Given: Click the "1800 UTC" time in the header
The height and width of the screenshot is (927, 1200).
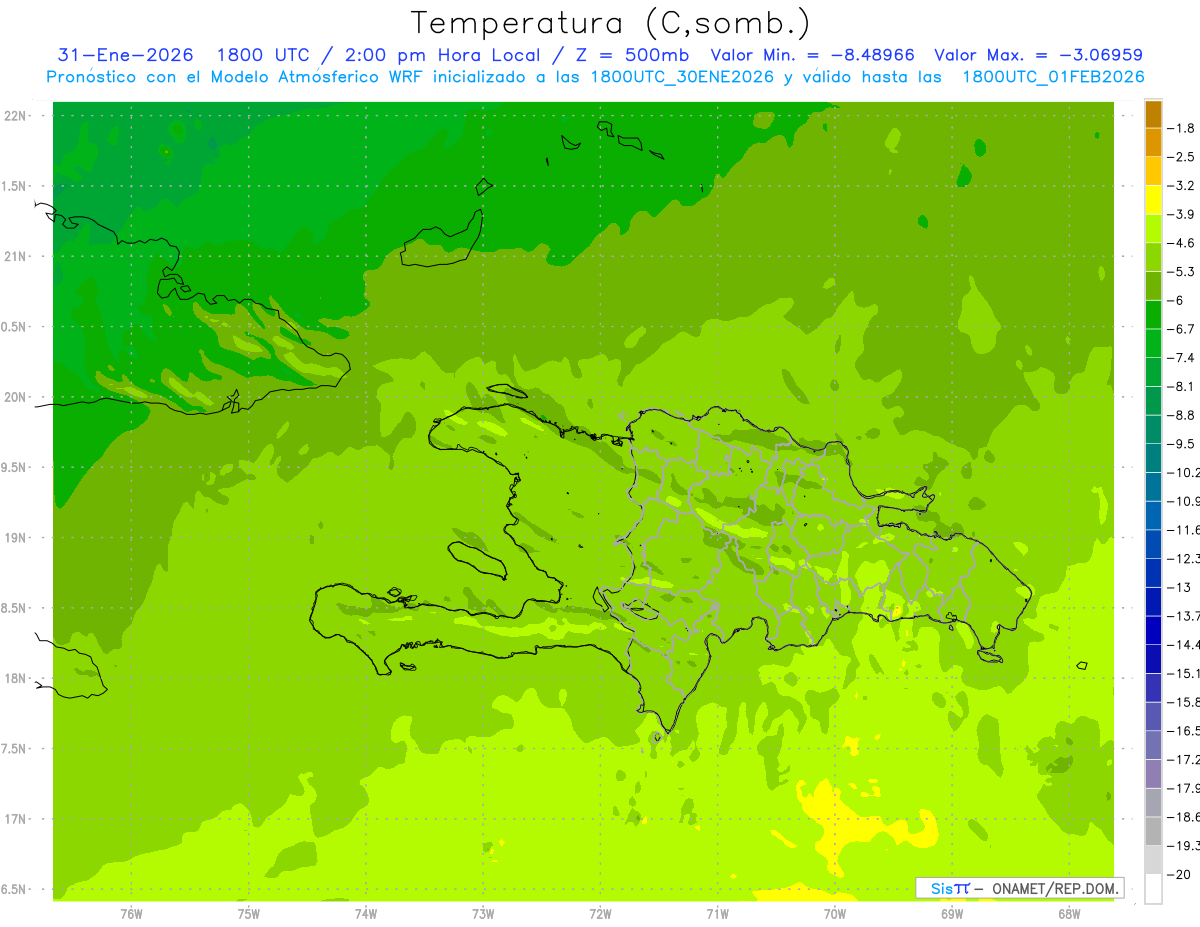Looking at the screenshot, I should point(262,55).
